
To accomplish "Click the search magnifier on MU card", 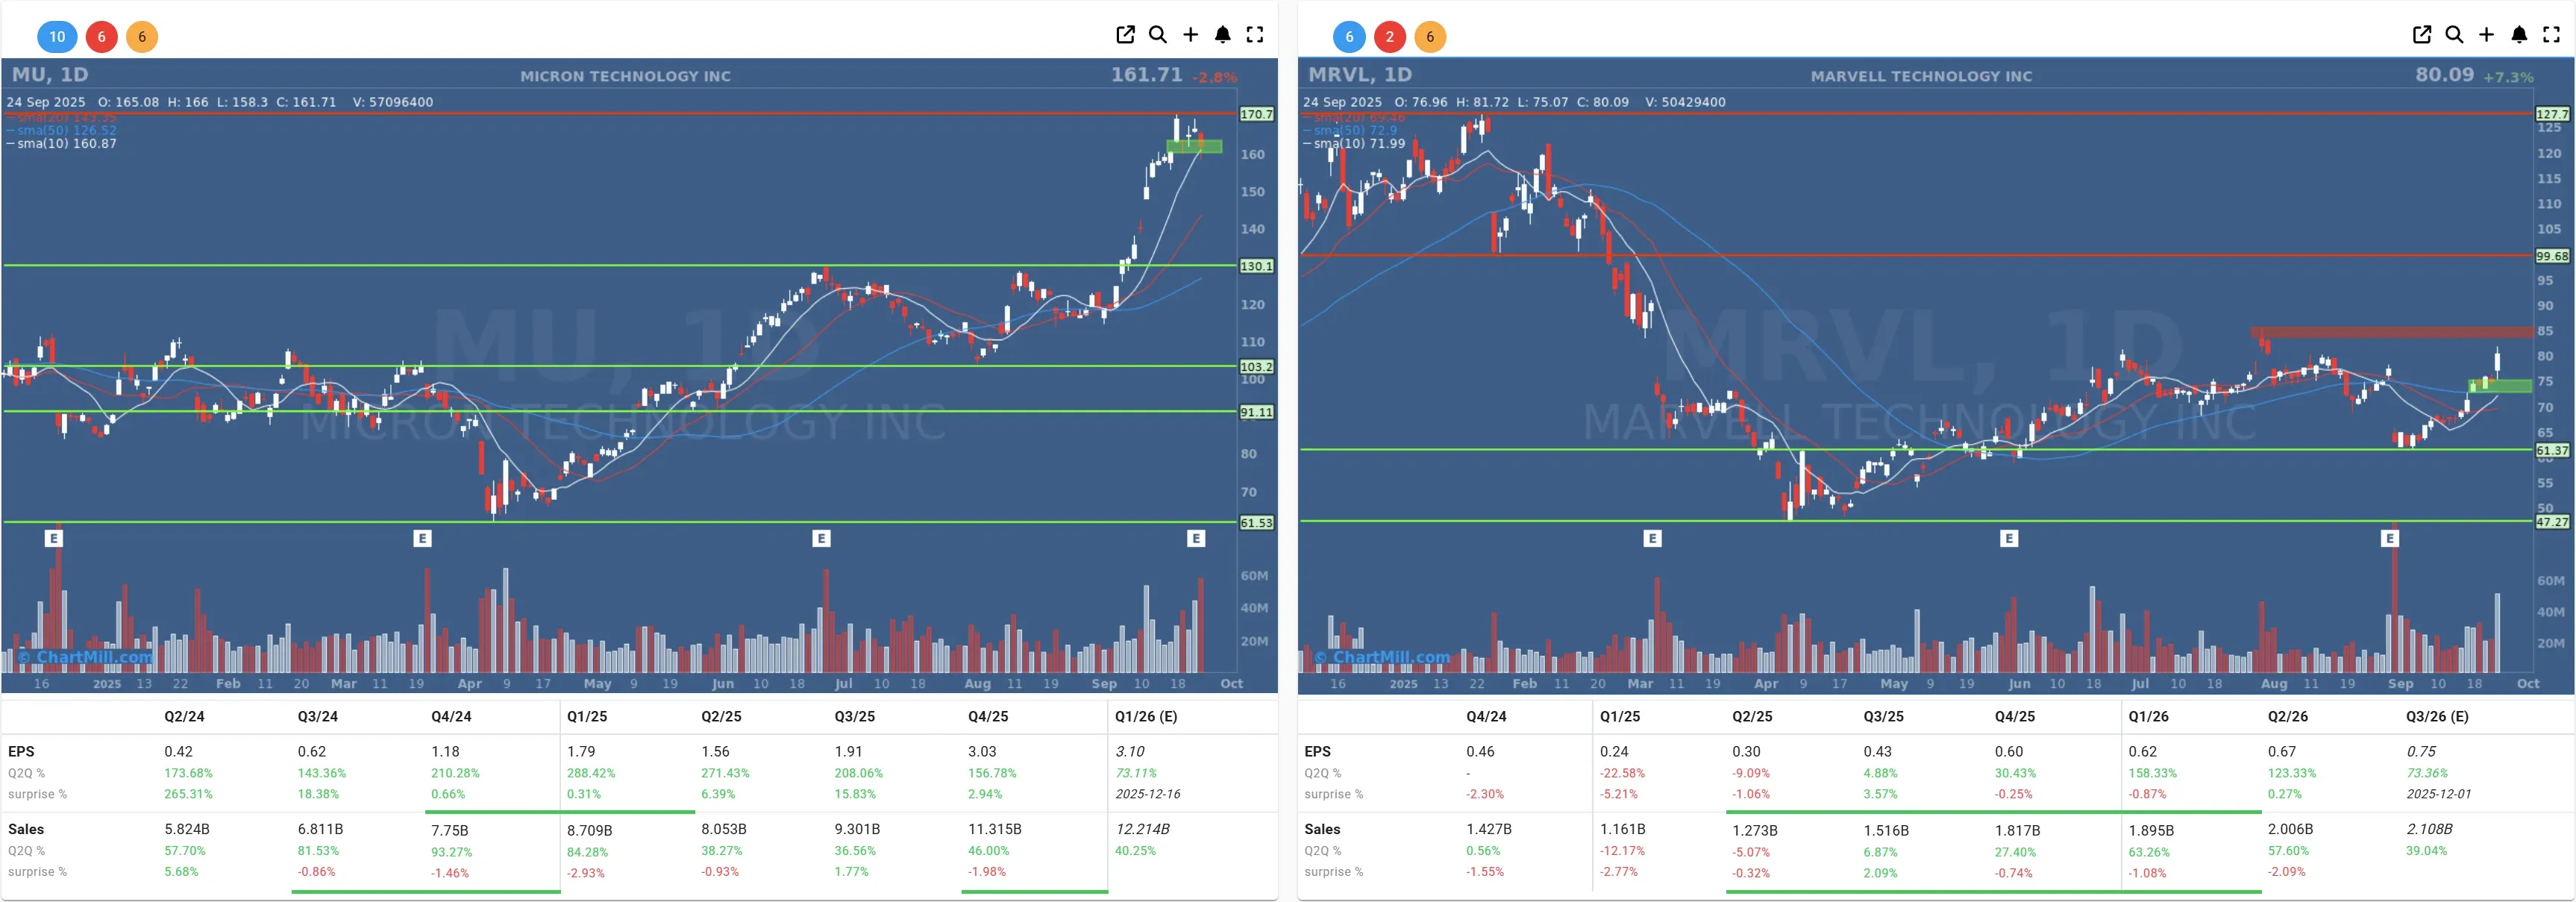I will (1158, 35).
